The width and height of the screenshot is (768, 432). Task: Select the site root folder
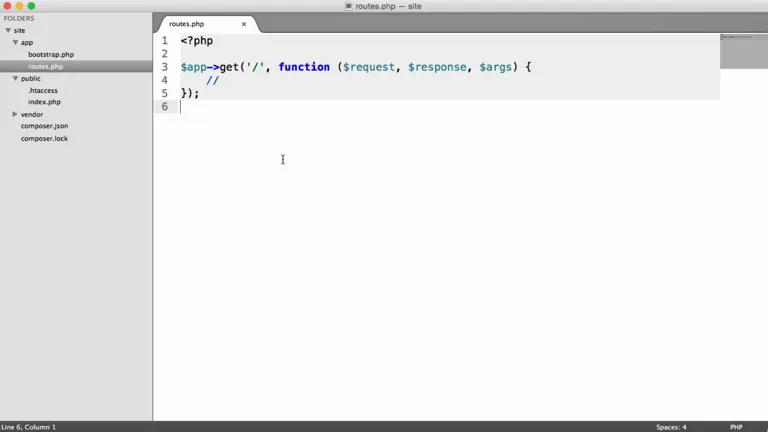coord(20,30)
